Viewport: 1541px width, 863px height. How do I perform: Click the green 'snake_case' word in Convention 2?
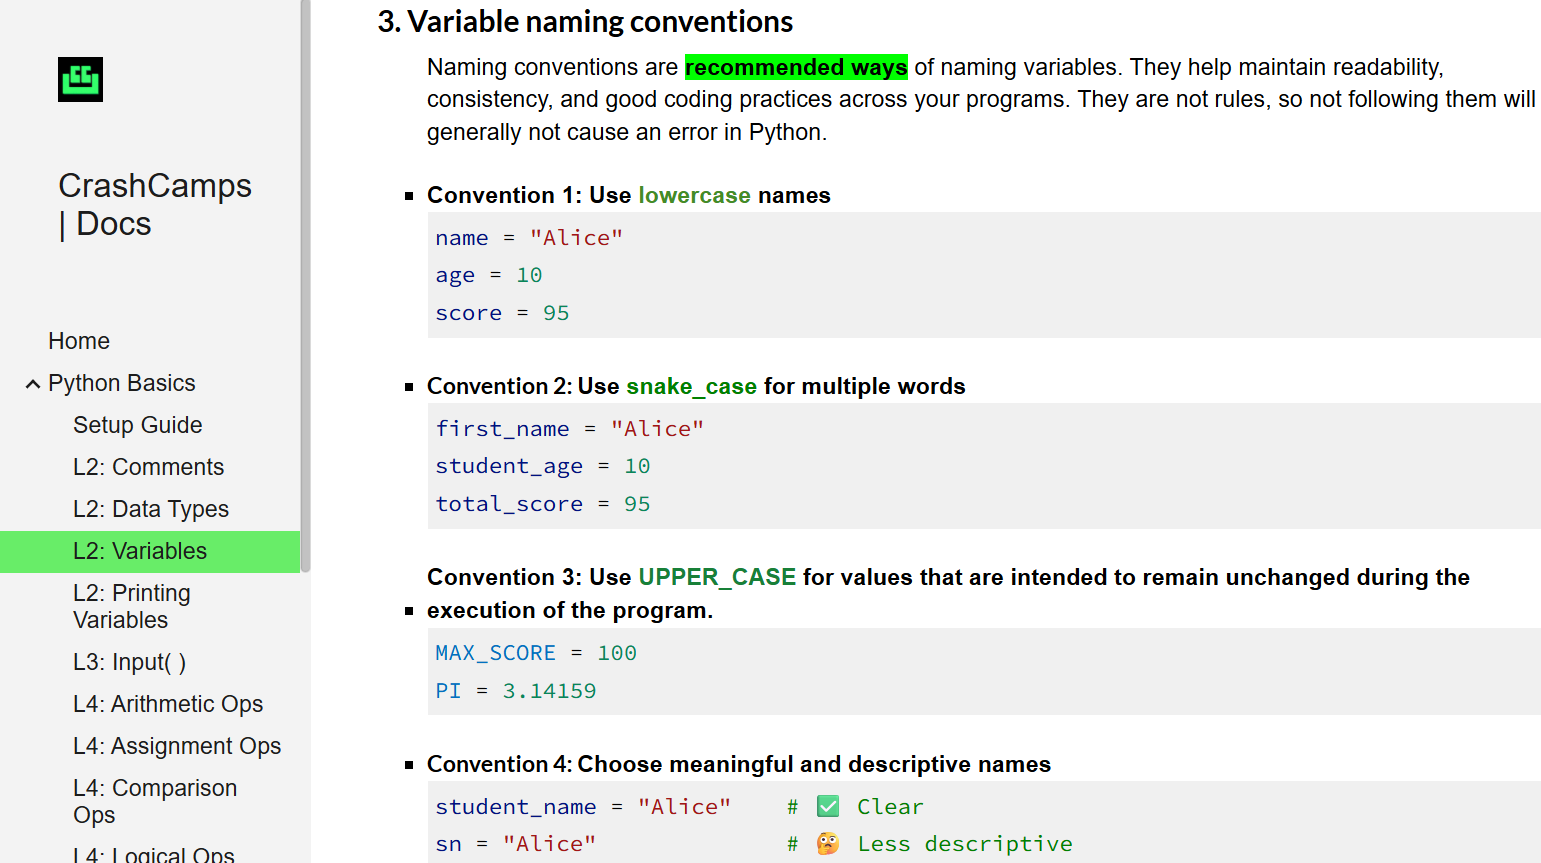(x=691, y=386)
